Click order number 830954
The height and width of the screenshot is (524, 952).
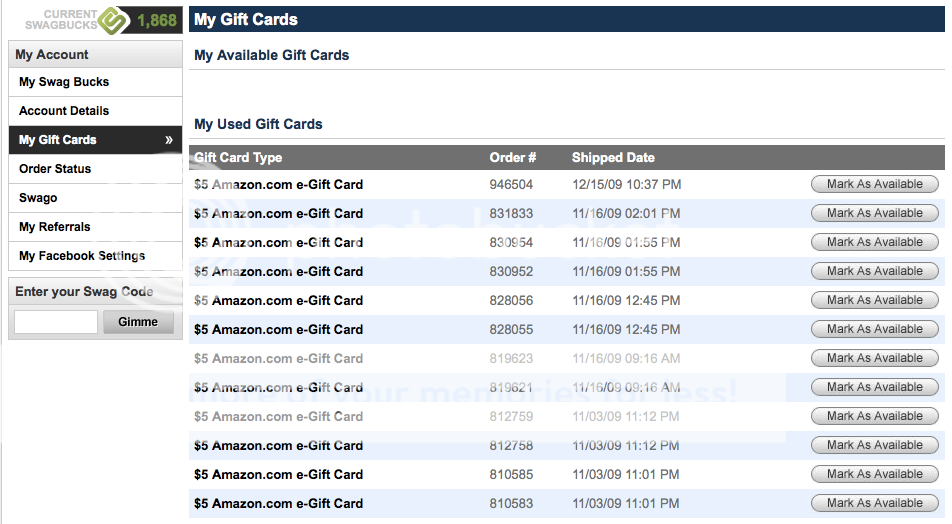511,243
